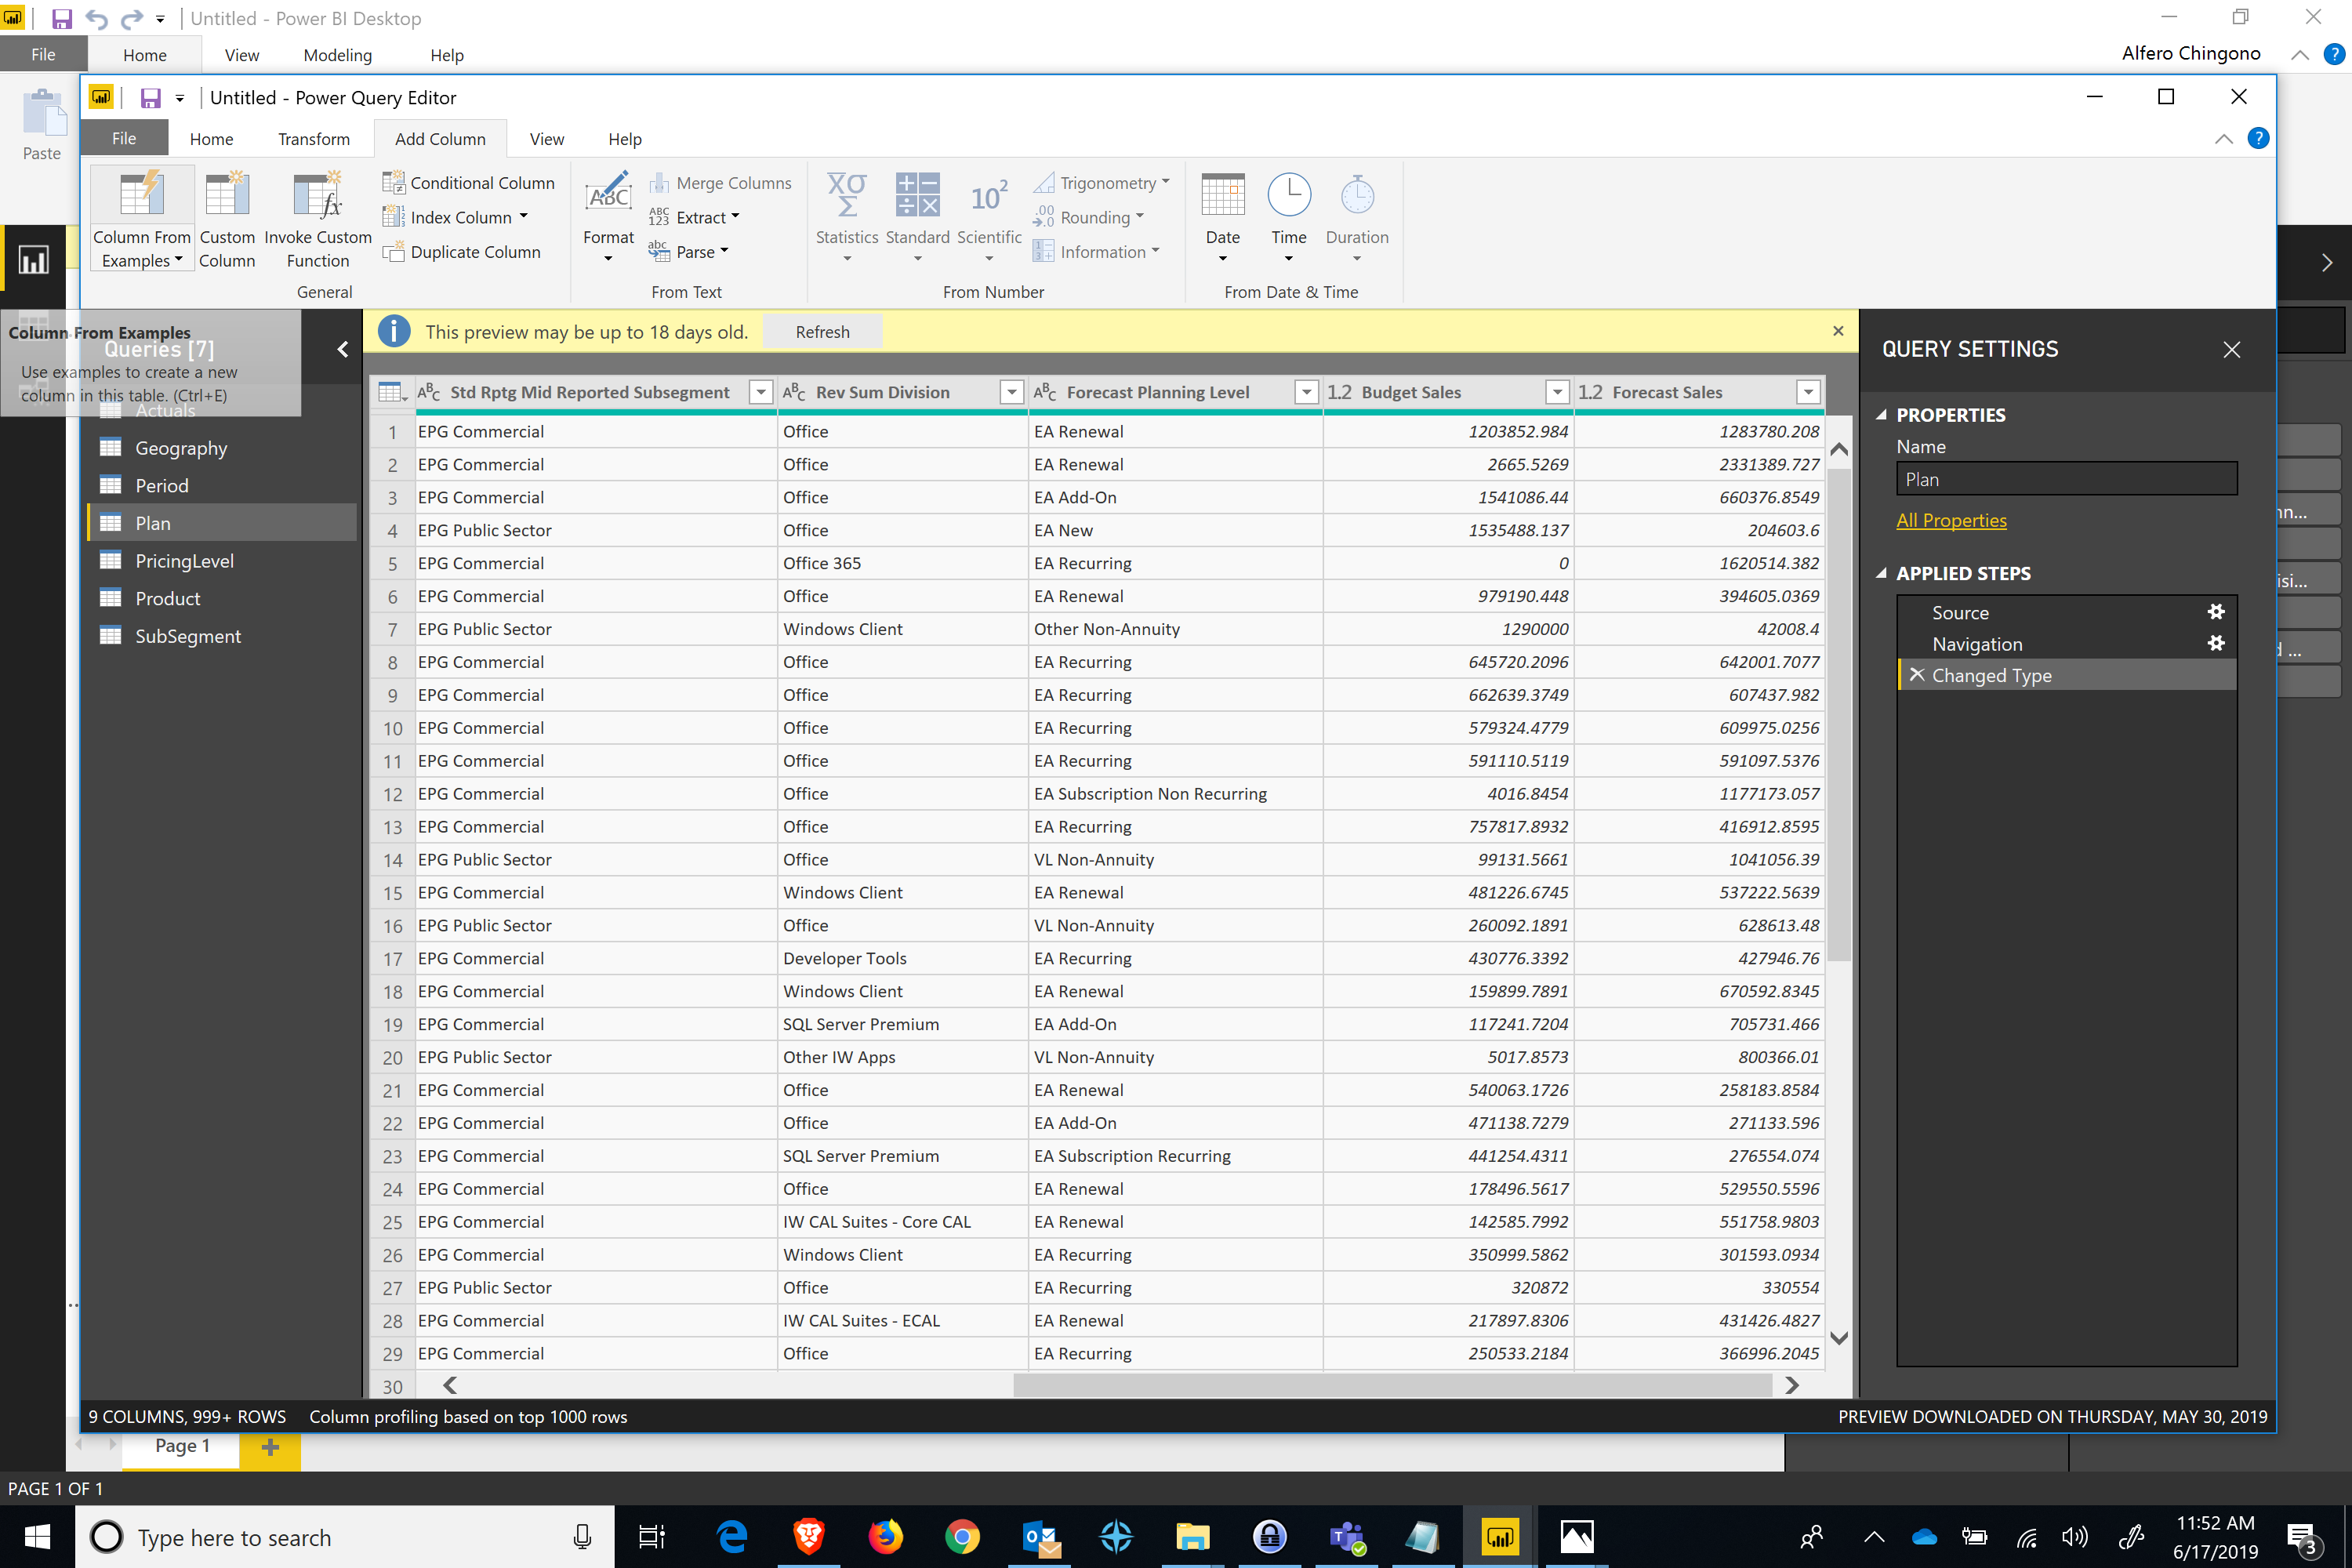Click the horizontal scrollbar right arrow
The image size is (2352, 1568).
pos(1791,1385)
